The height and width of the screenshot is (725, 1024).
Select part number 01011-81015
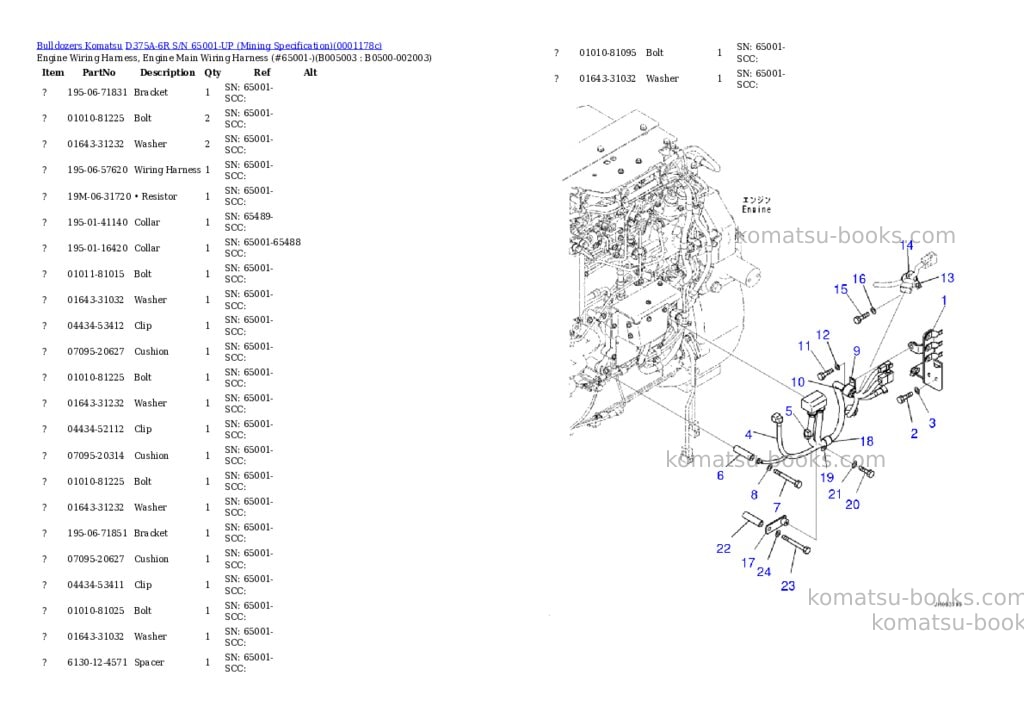point(96,274)
